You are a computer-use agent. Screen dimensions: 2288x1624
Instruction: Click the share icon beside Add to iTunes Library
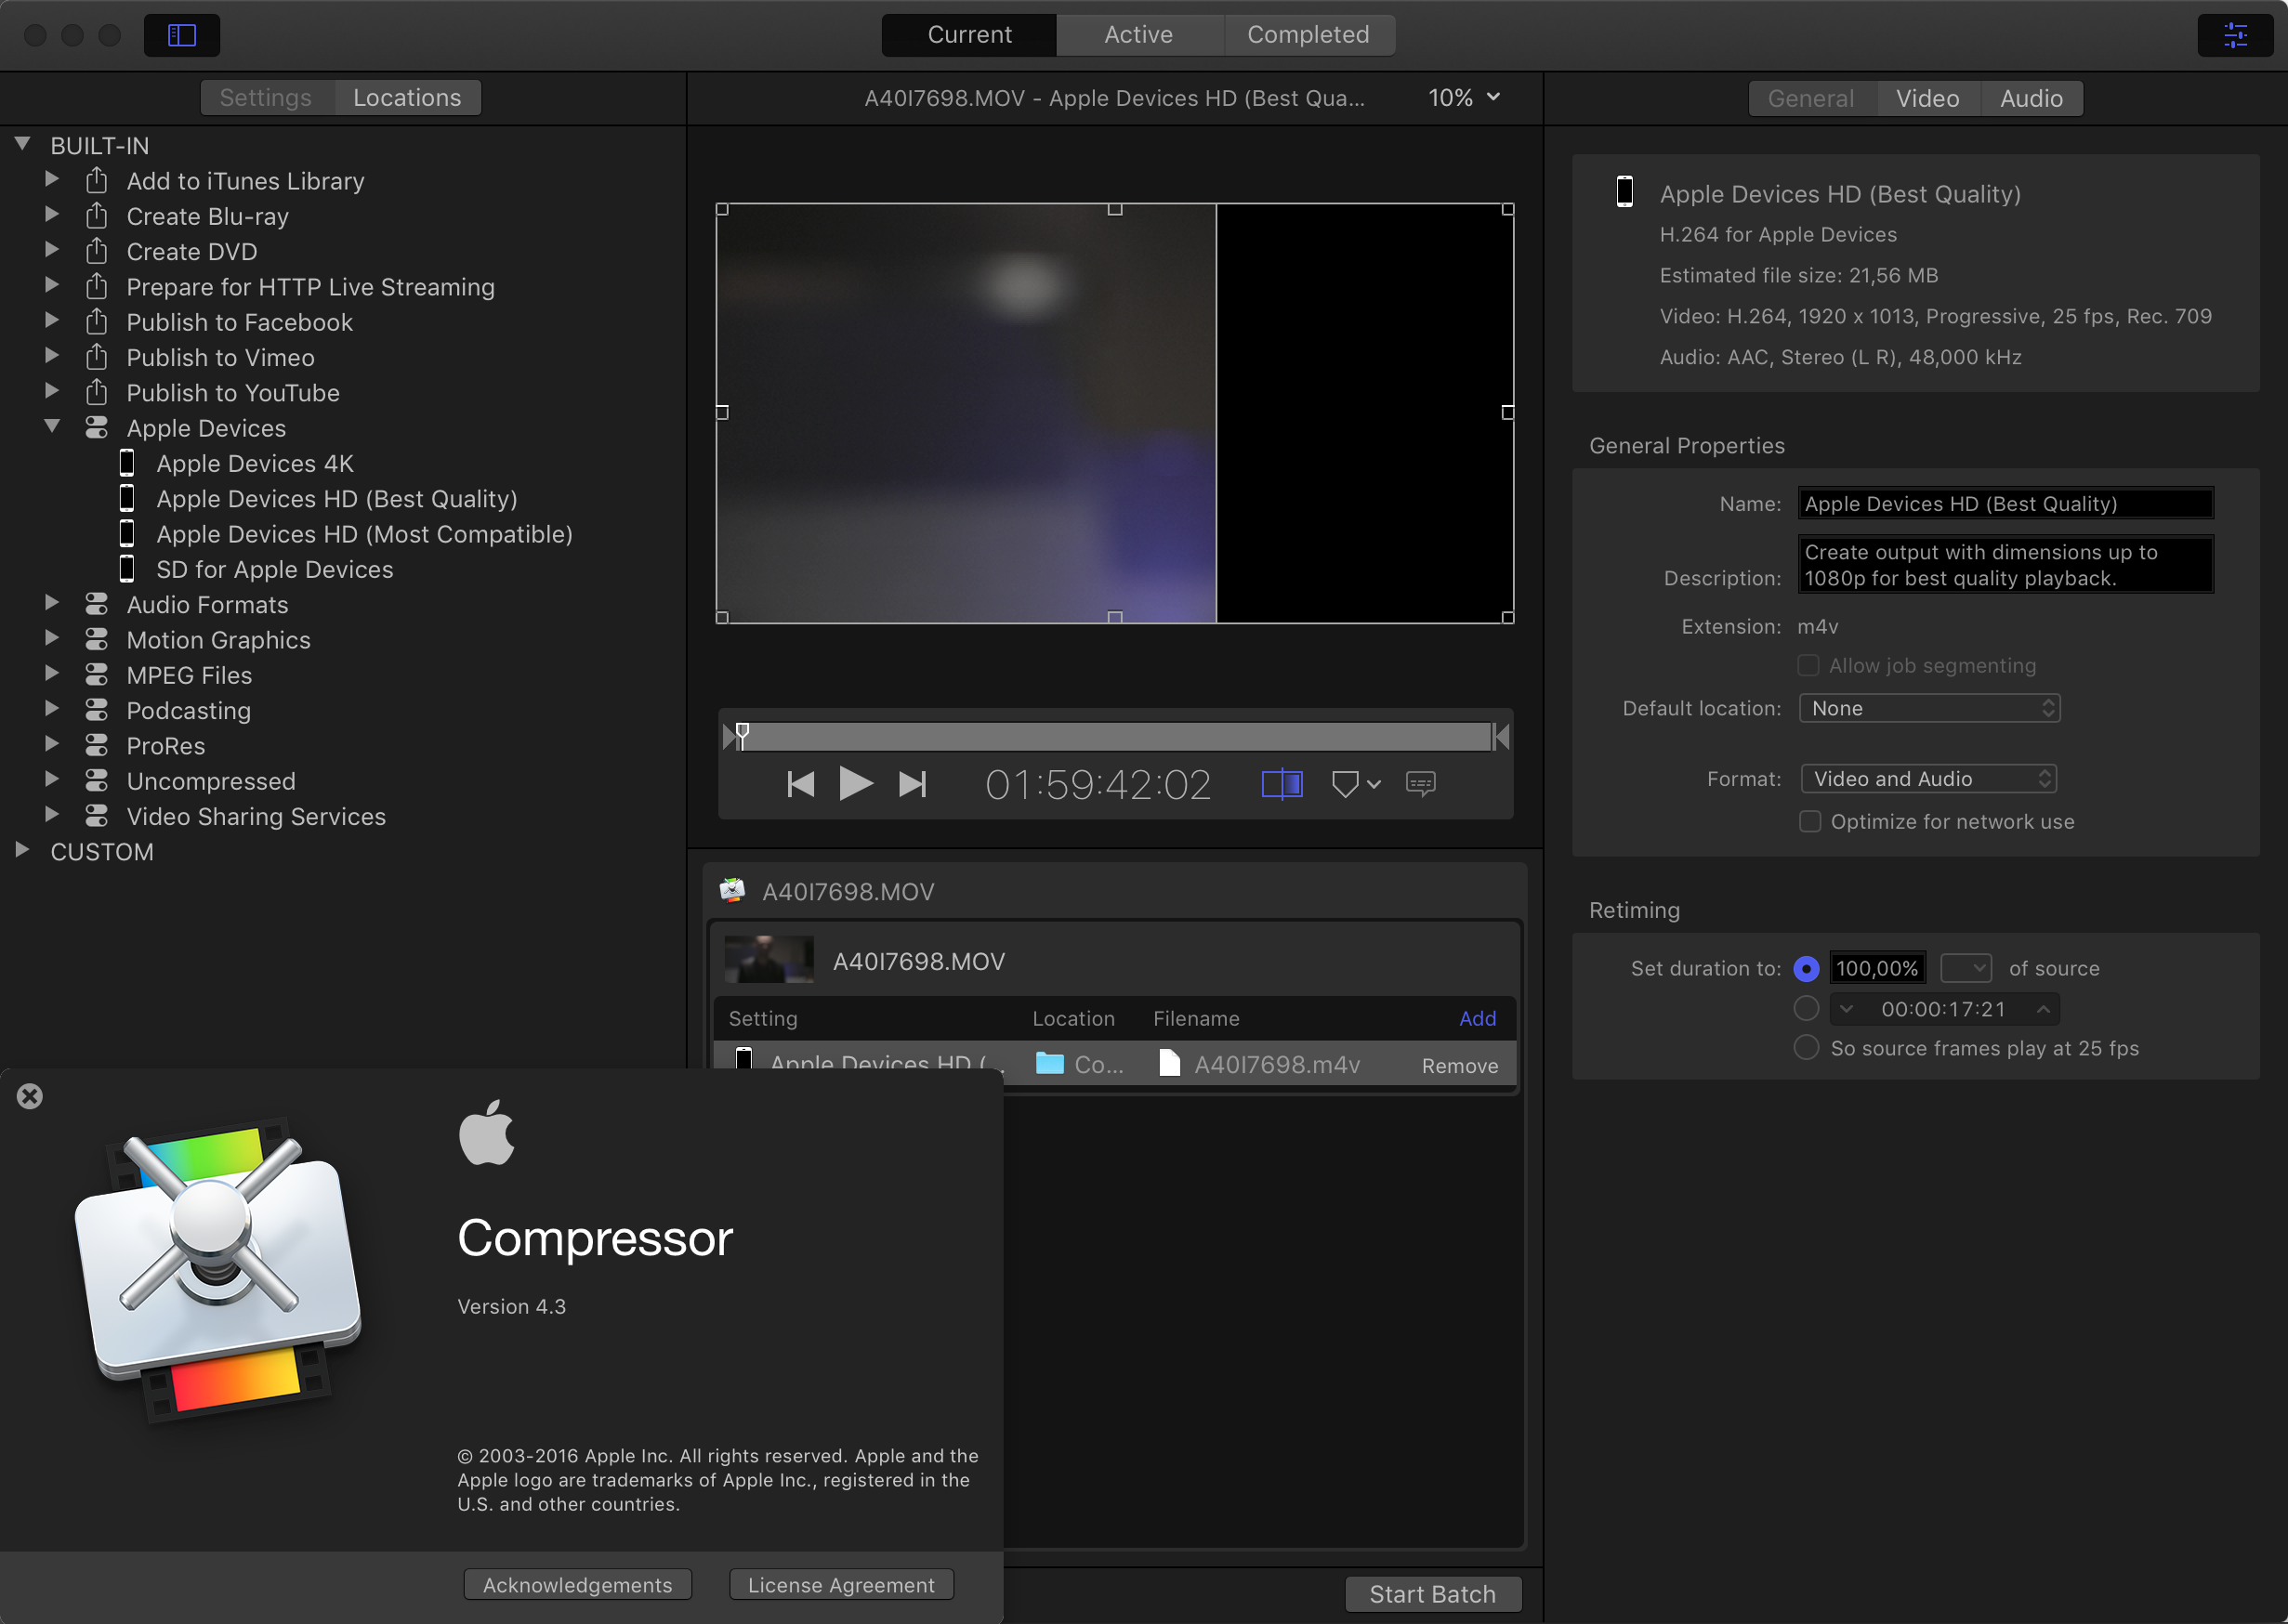96,181
